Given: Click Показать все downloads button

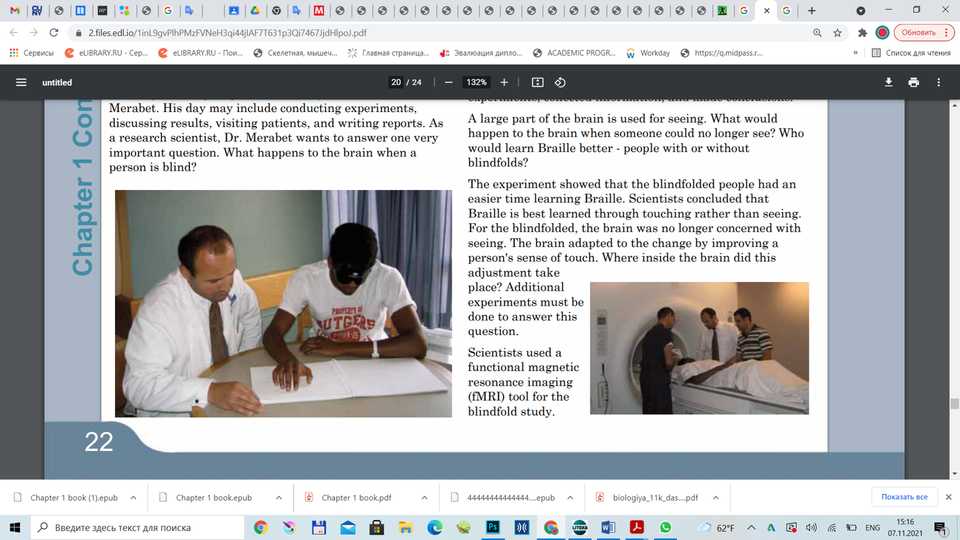Looking at the screenshot, I should click(904, 497).
